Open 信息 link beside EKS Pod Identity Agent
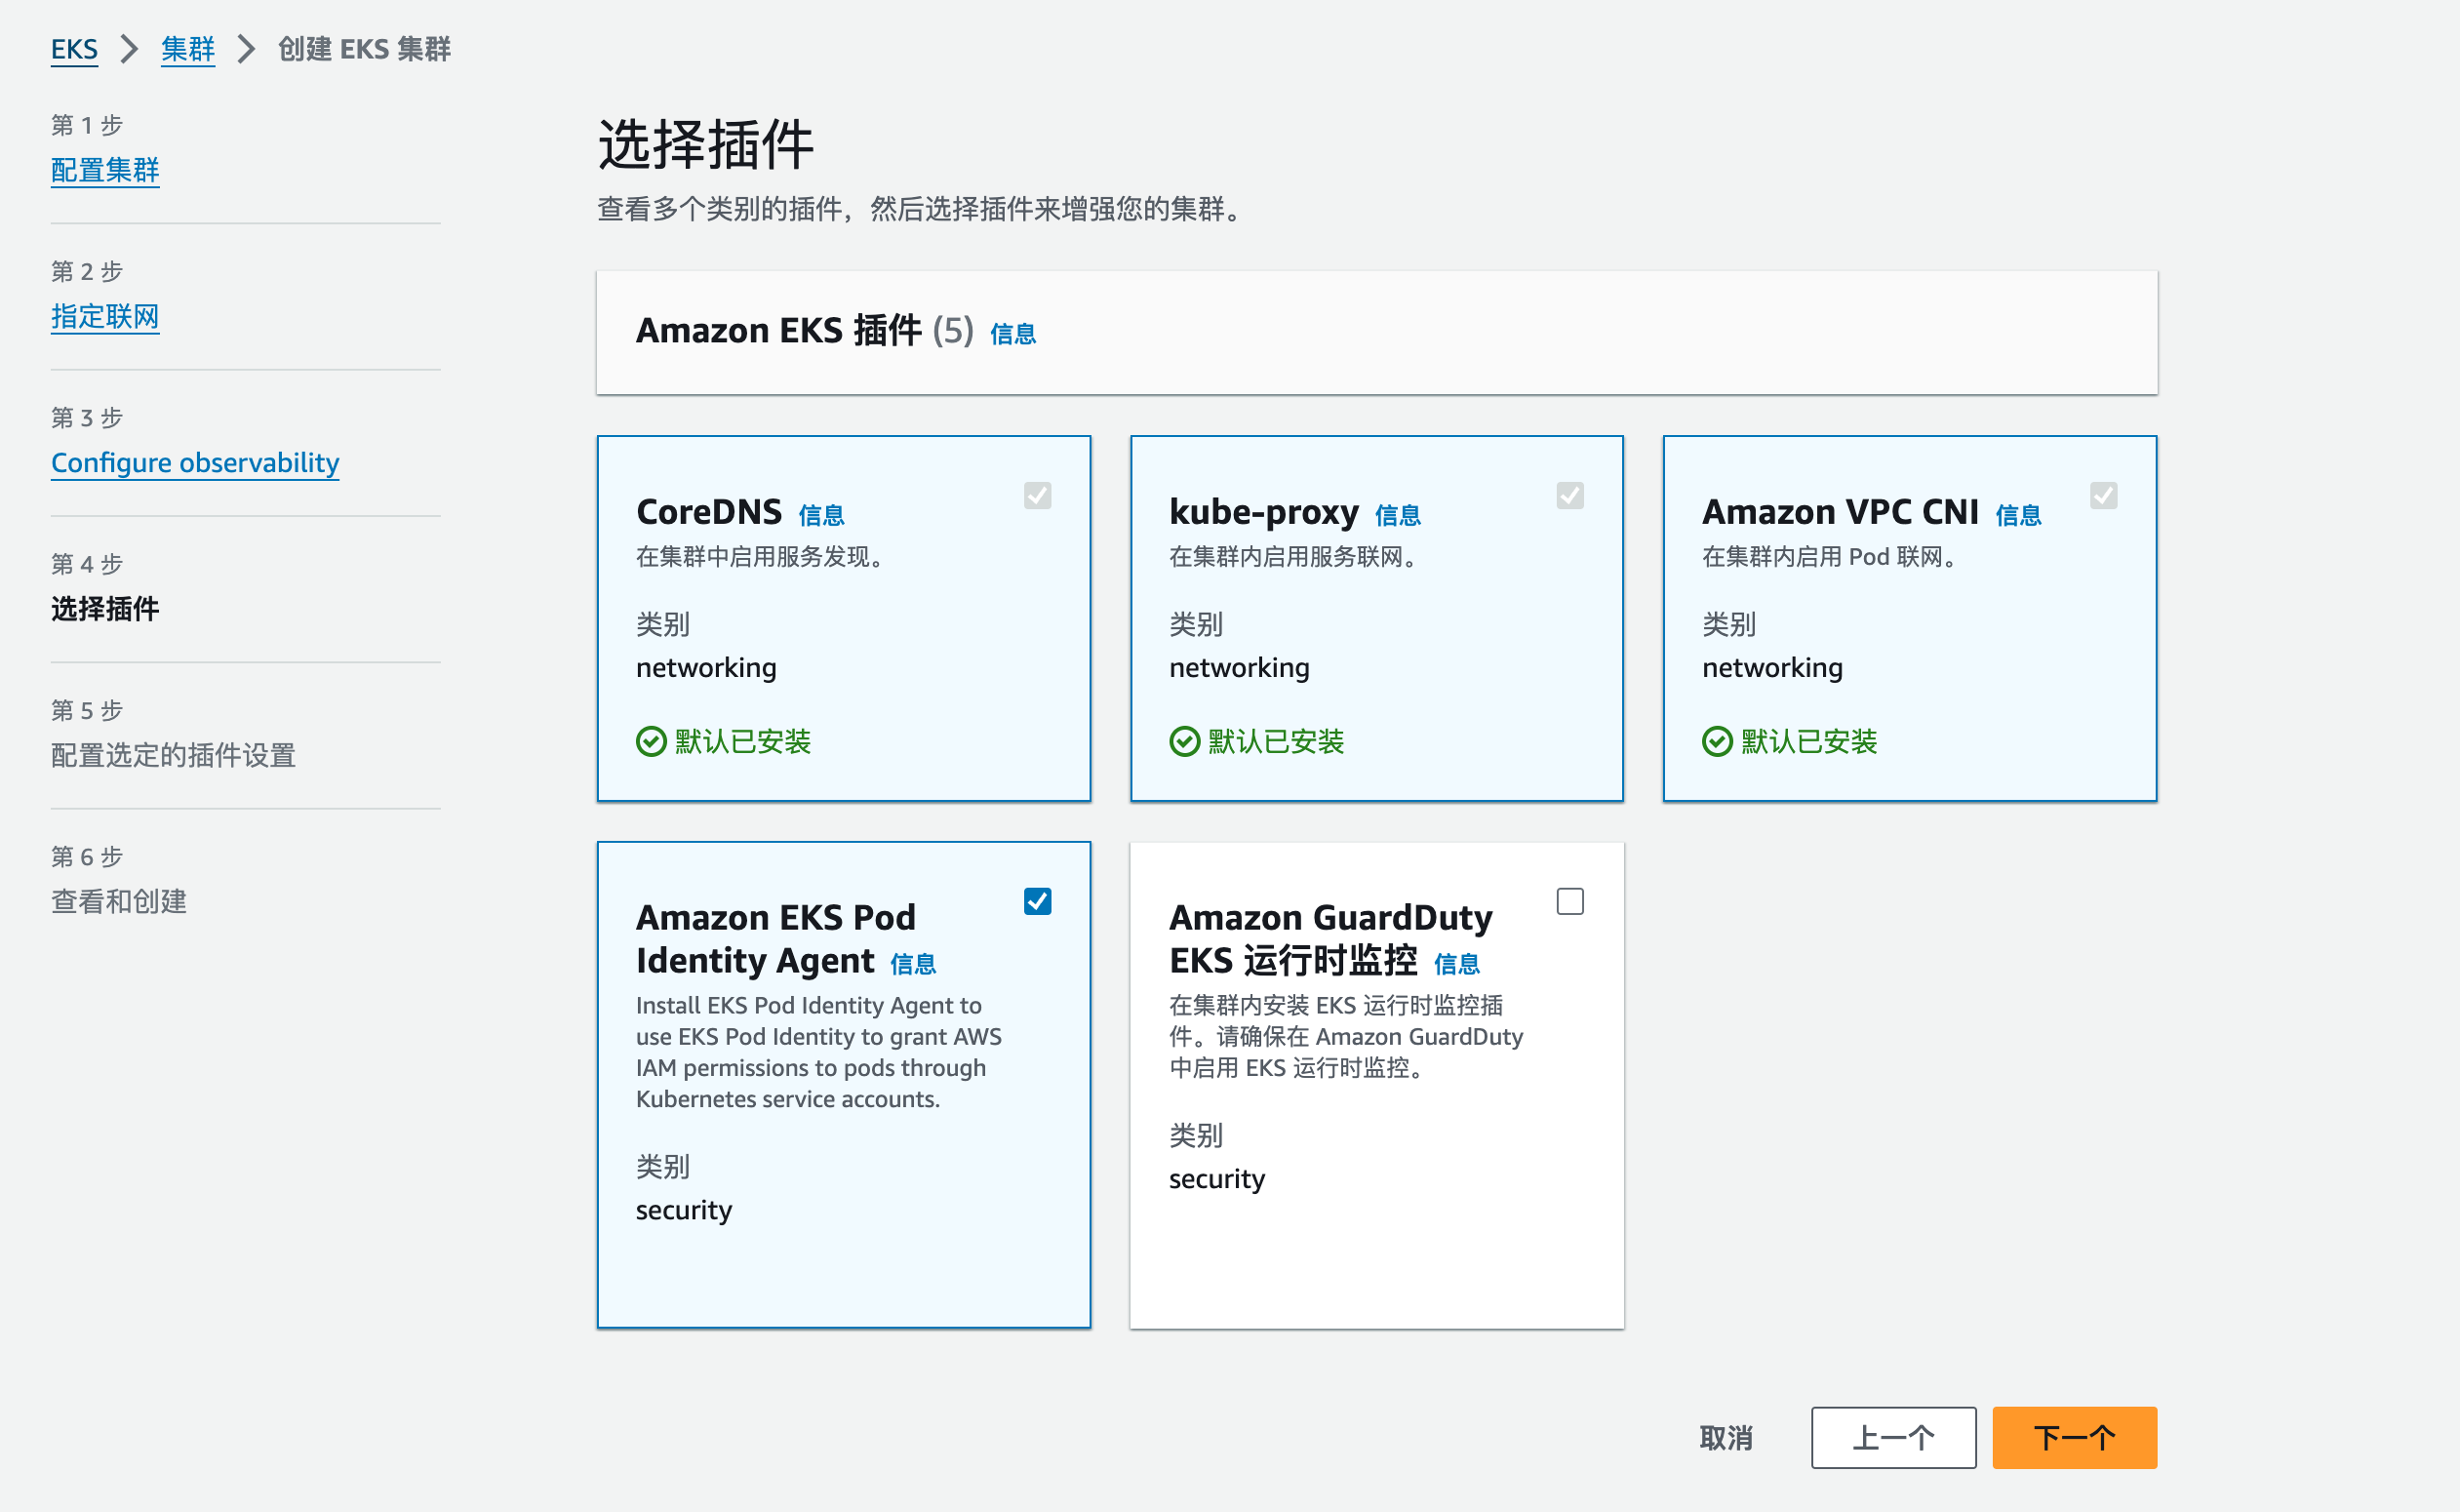2460x1512 pixels. 913,964
